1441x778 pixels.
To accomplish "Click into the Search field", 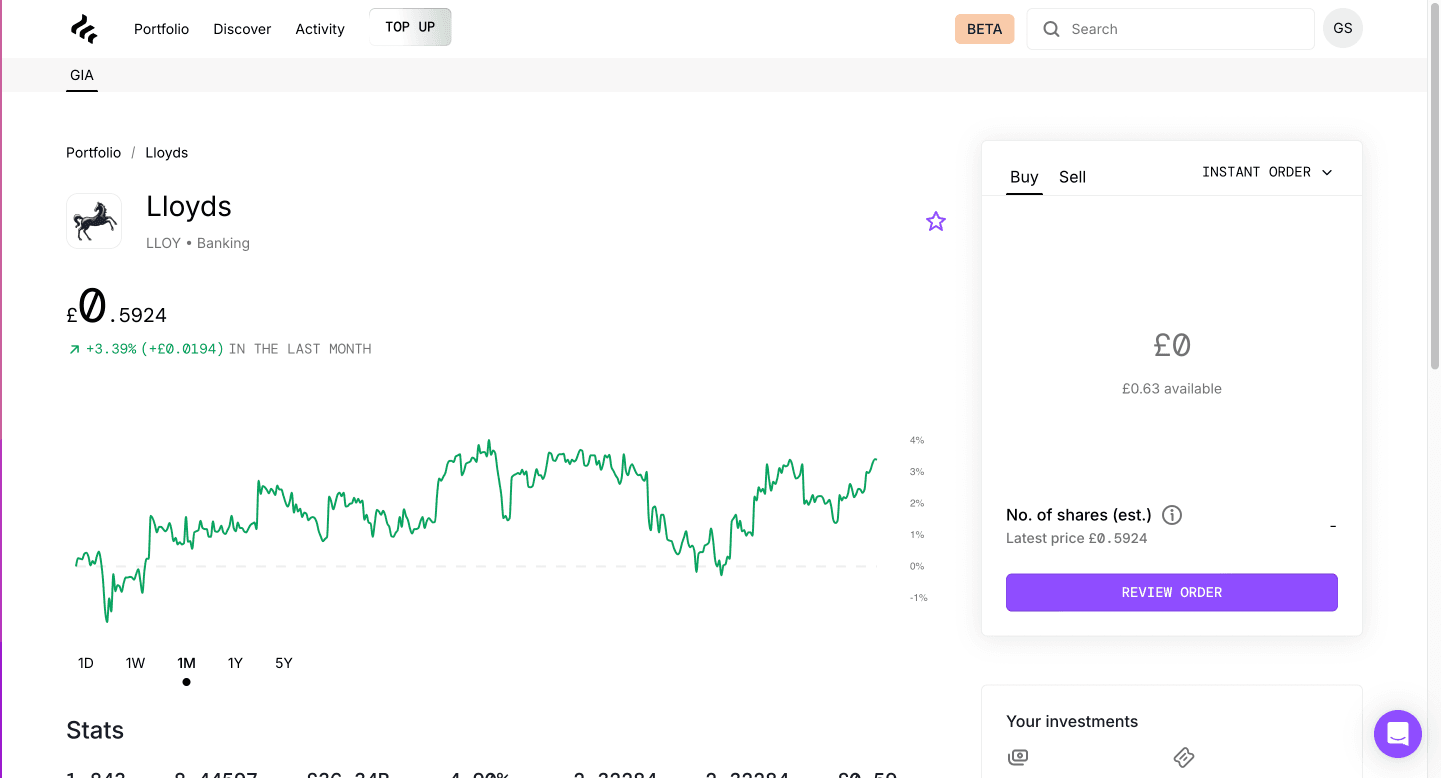I will [x=1180, y=29].
